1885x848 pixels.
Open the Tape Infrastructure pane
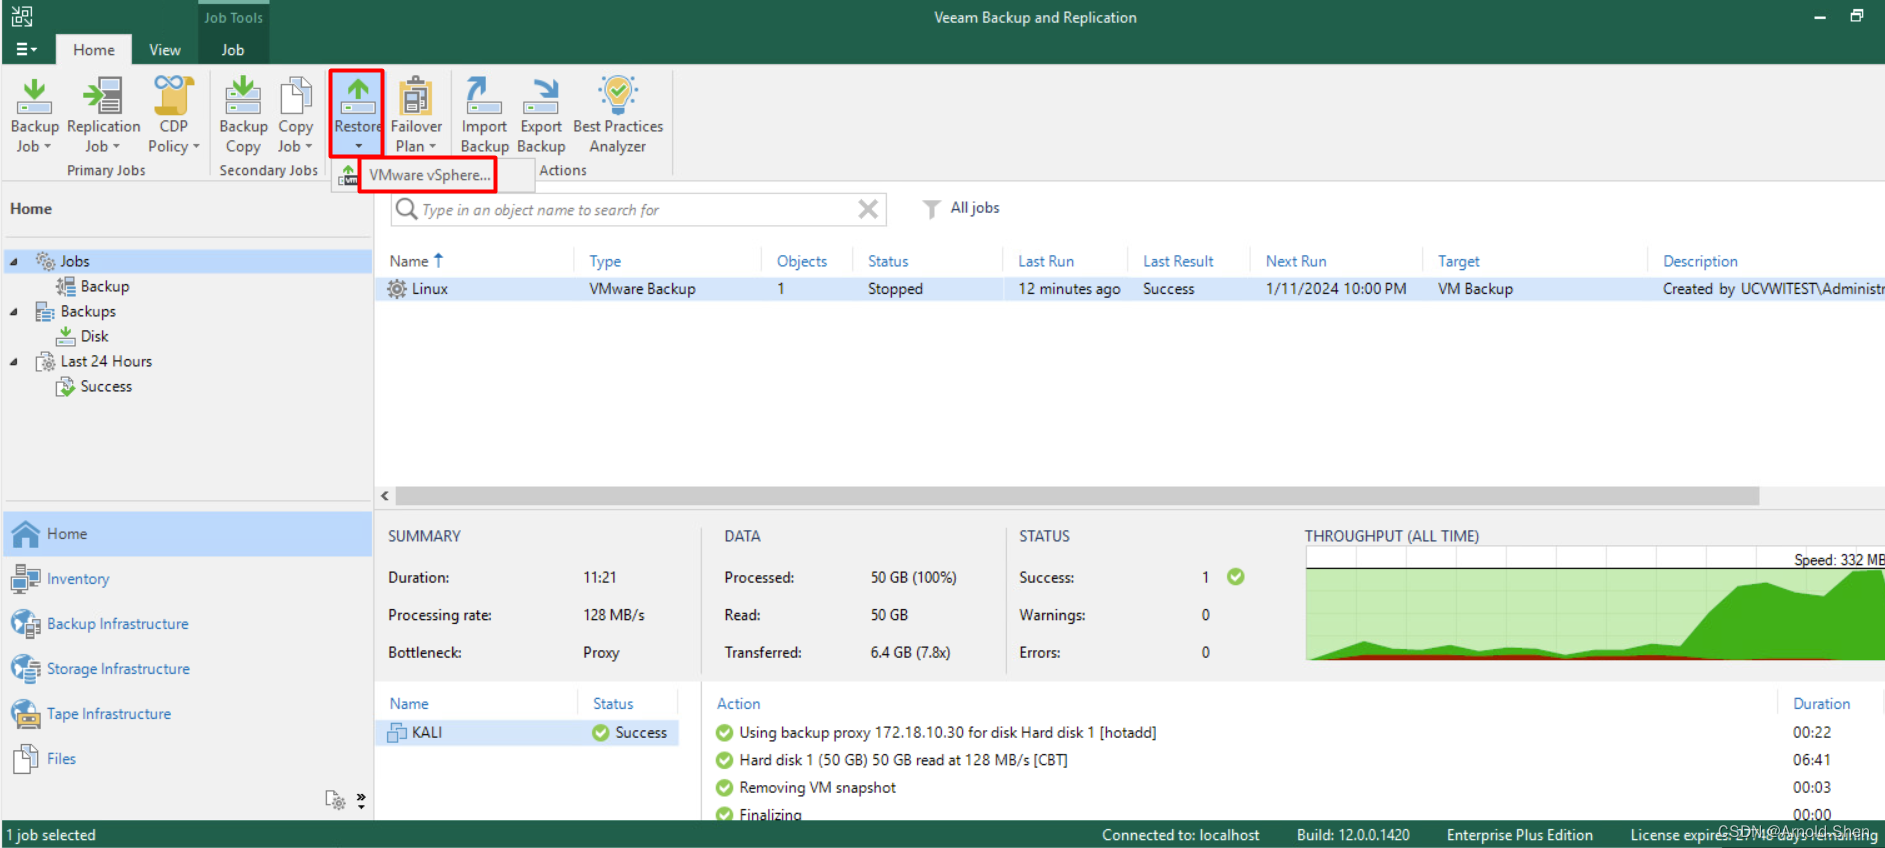click(x=188, y=714)
